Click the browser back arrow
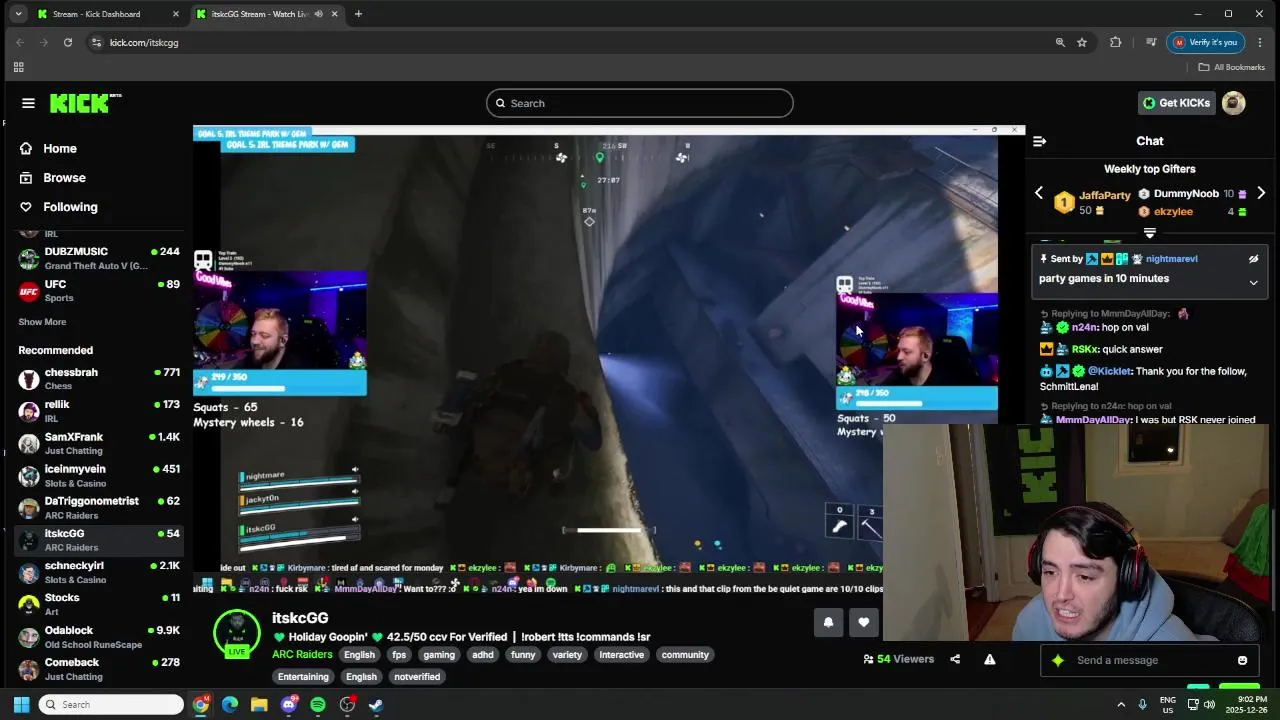The width and height of the screenshot is (1280, 720). [x=20, y=42]
